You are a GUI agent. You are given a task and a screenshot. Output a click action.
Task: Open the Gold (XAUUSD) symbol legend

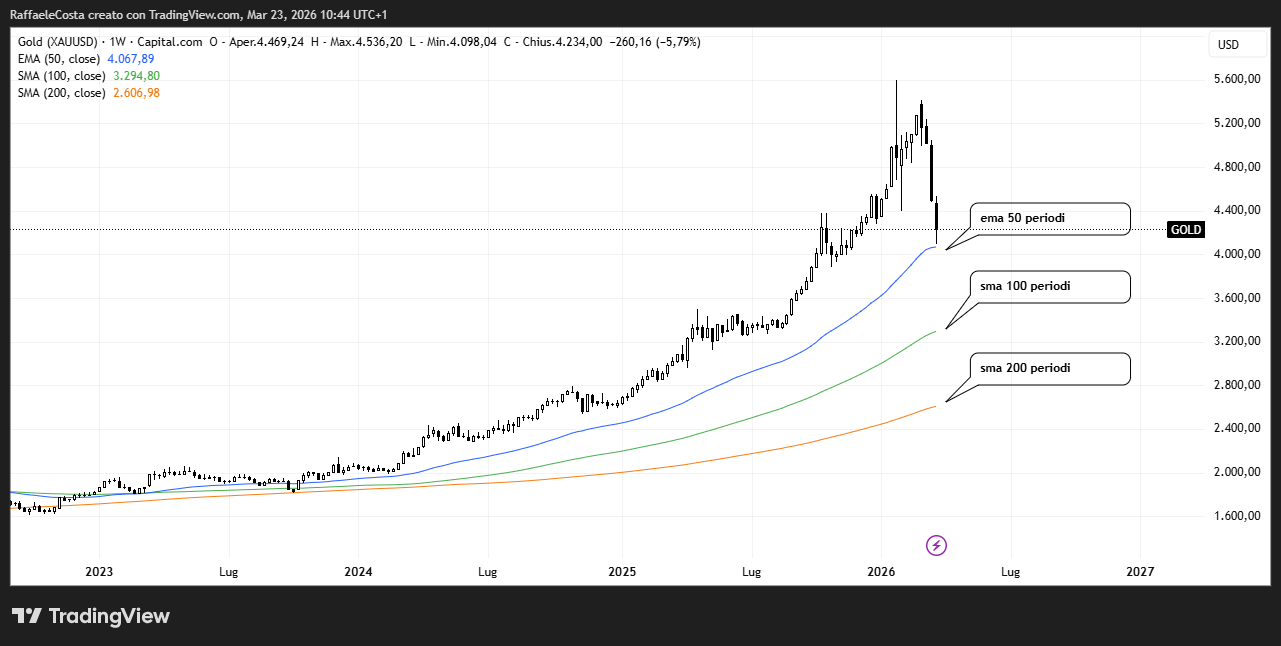pyautogui.click(x=59, y=42)
